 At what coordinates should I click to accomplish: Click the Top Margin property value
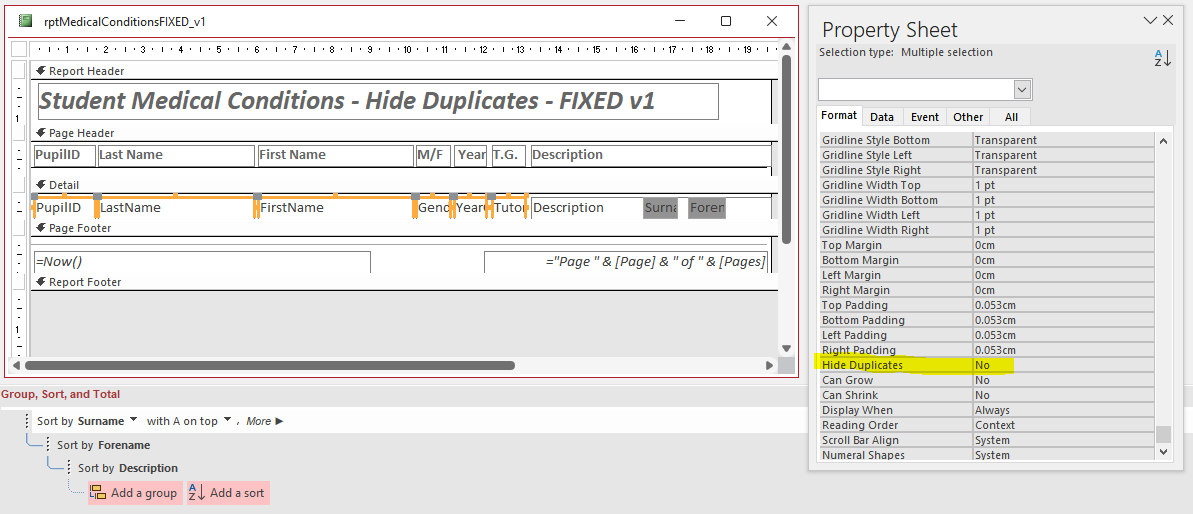tap(1064, 245)
